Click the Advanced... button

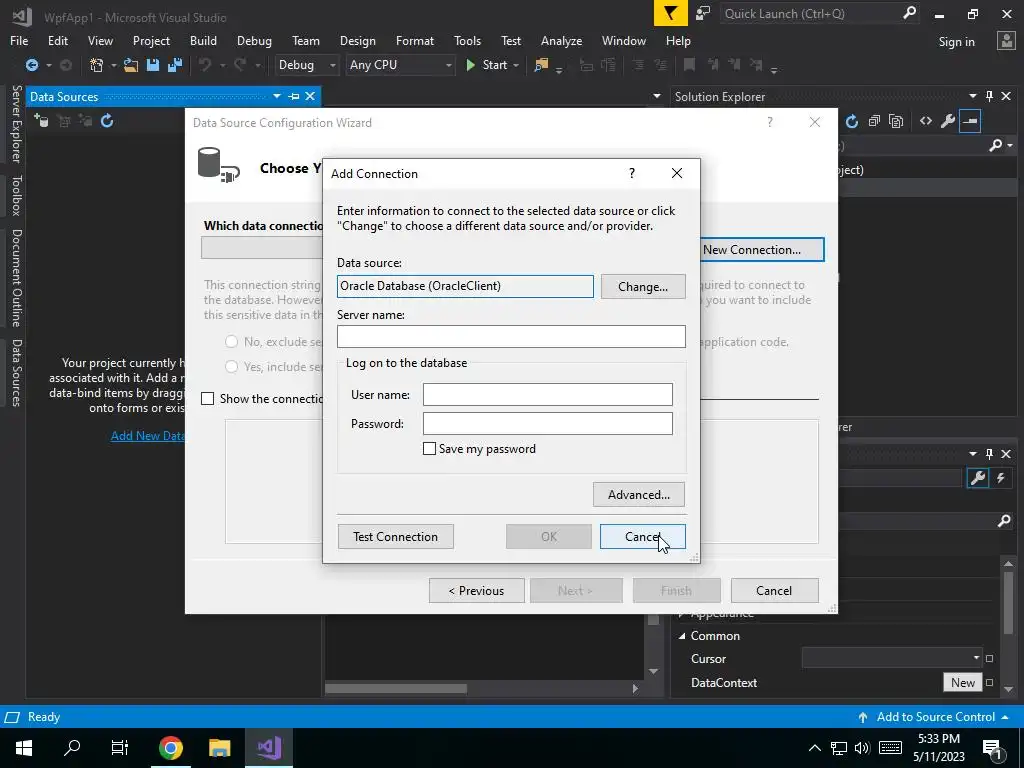coord(639,494)
